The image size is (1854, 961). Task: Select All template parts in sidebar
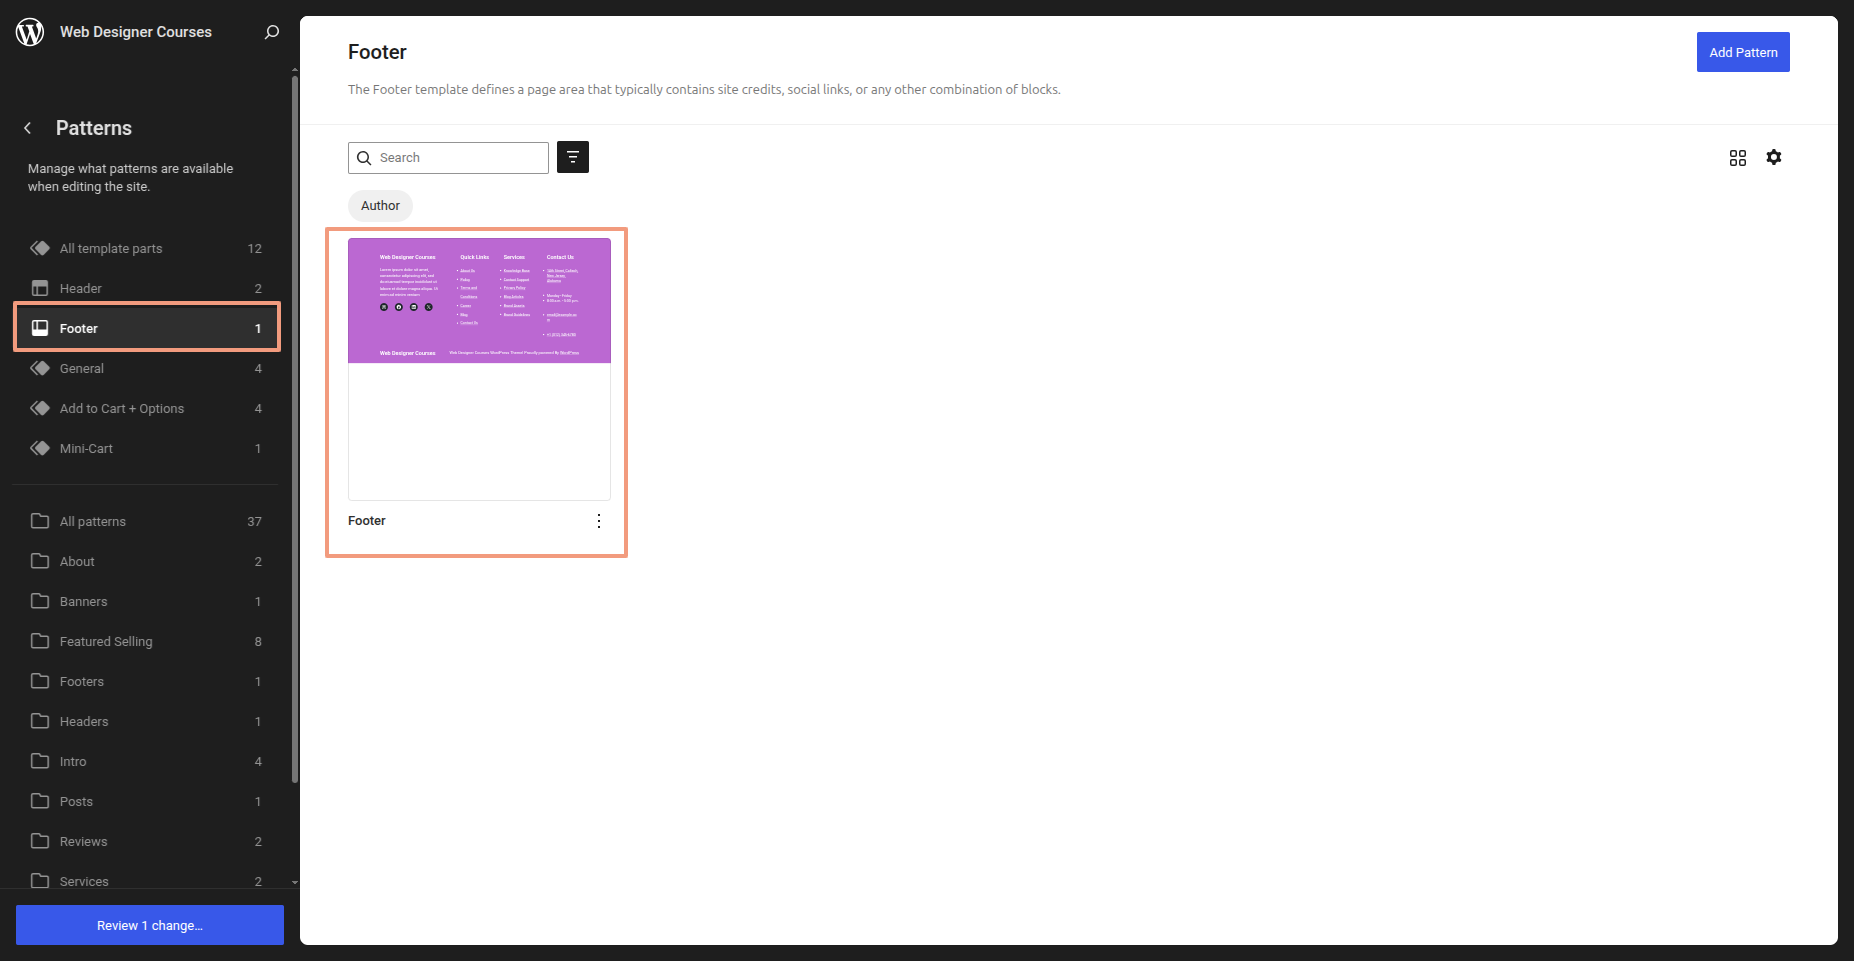tap(111, 248)
